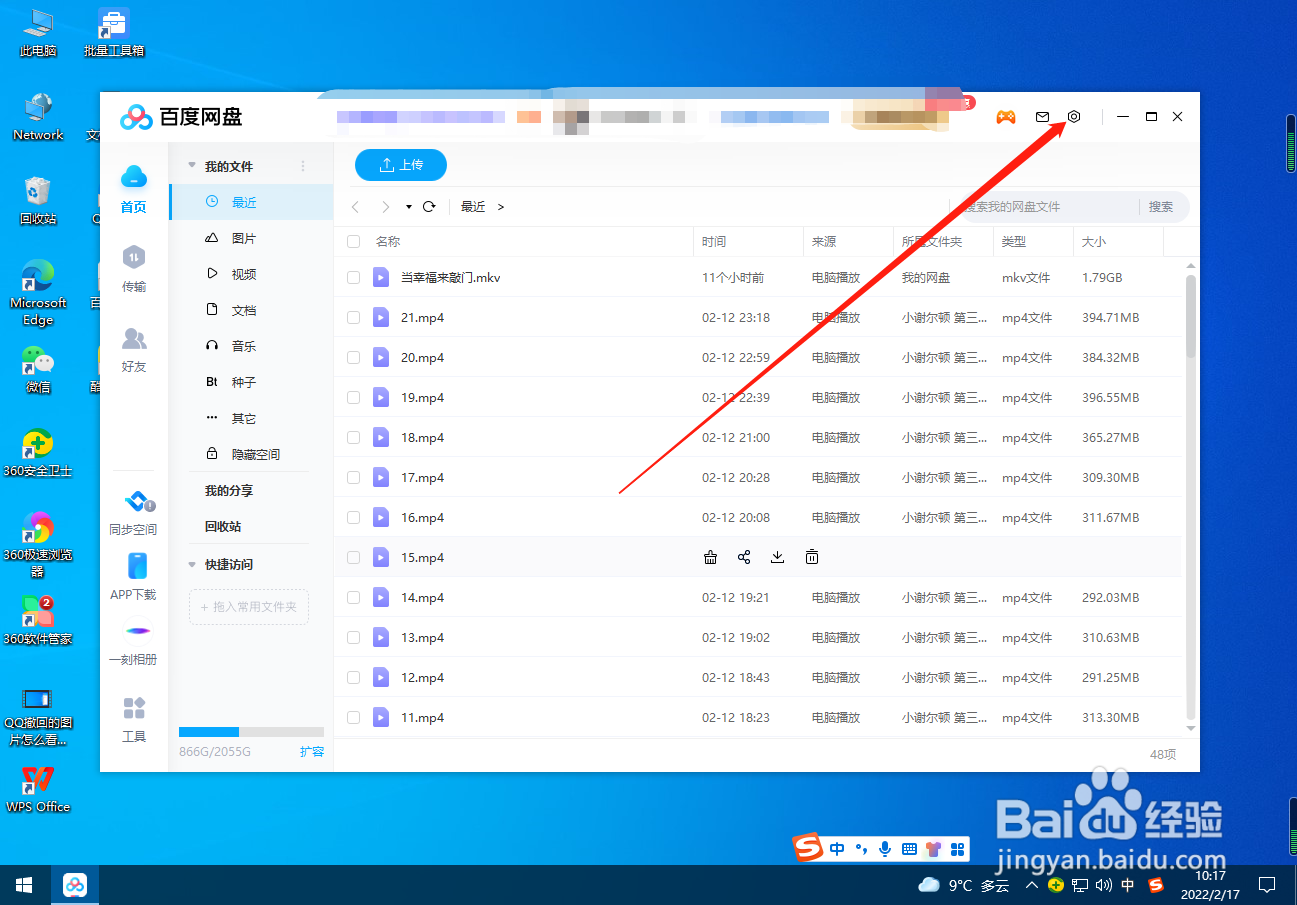Click the 上传 upload button
The image size is (1297, 905).
coord(400,165)
